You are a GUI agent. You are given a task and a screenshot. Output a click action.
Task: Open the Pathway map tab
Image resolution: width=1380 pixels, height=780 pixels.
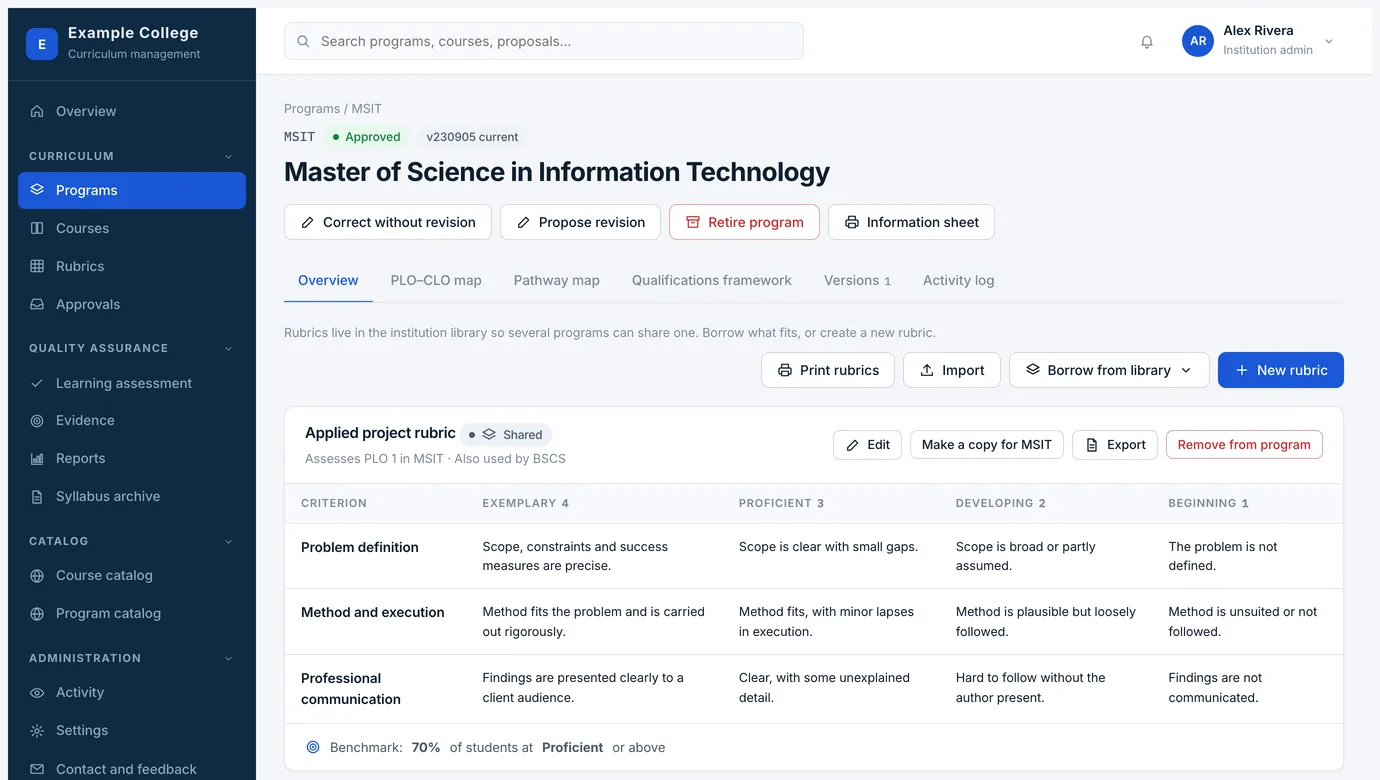[557, 280]
